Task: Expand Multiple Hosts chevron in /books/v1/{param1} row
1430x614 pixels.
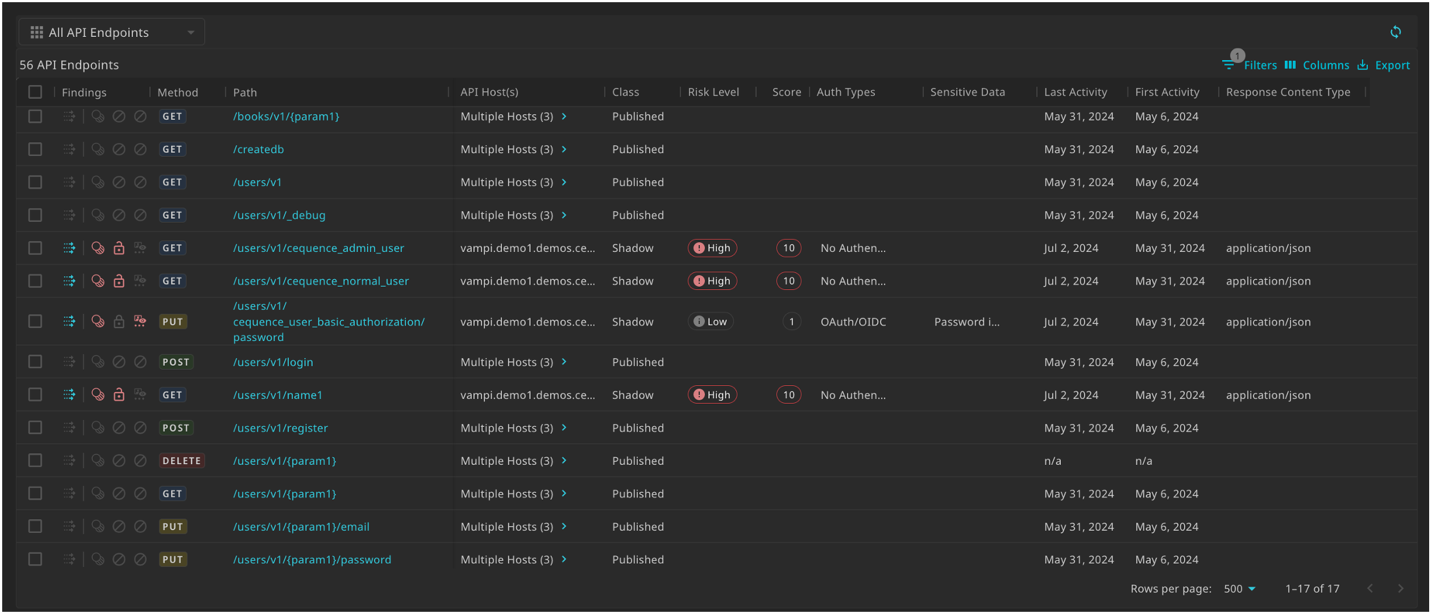Action: pyautogui.click(x=564, y=116)
